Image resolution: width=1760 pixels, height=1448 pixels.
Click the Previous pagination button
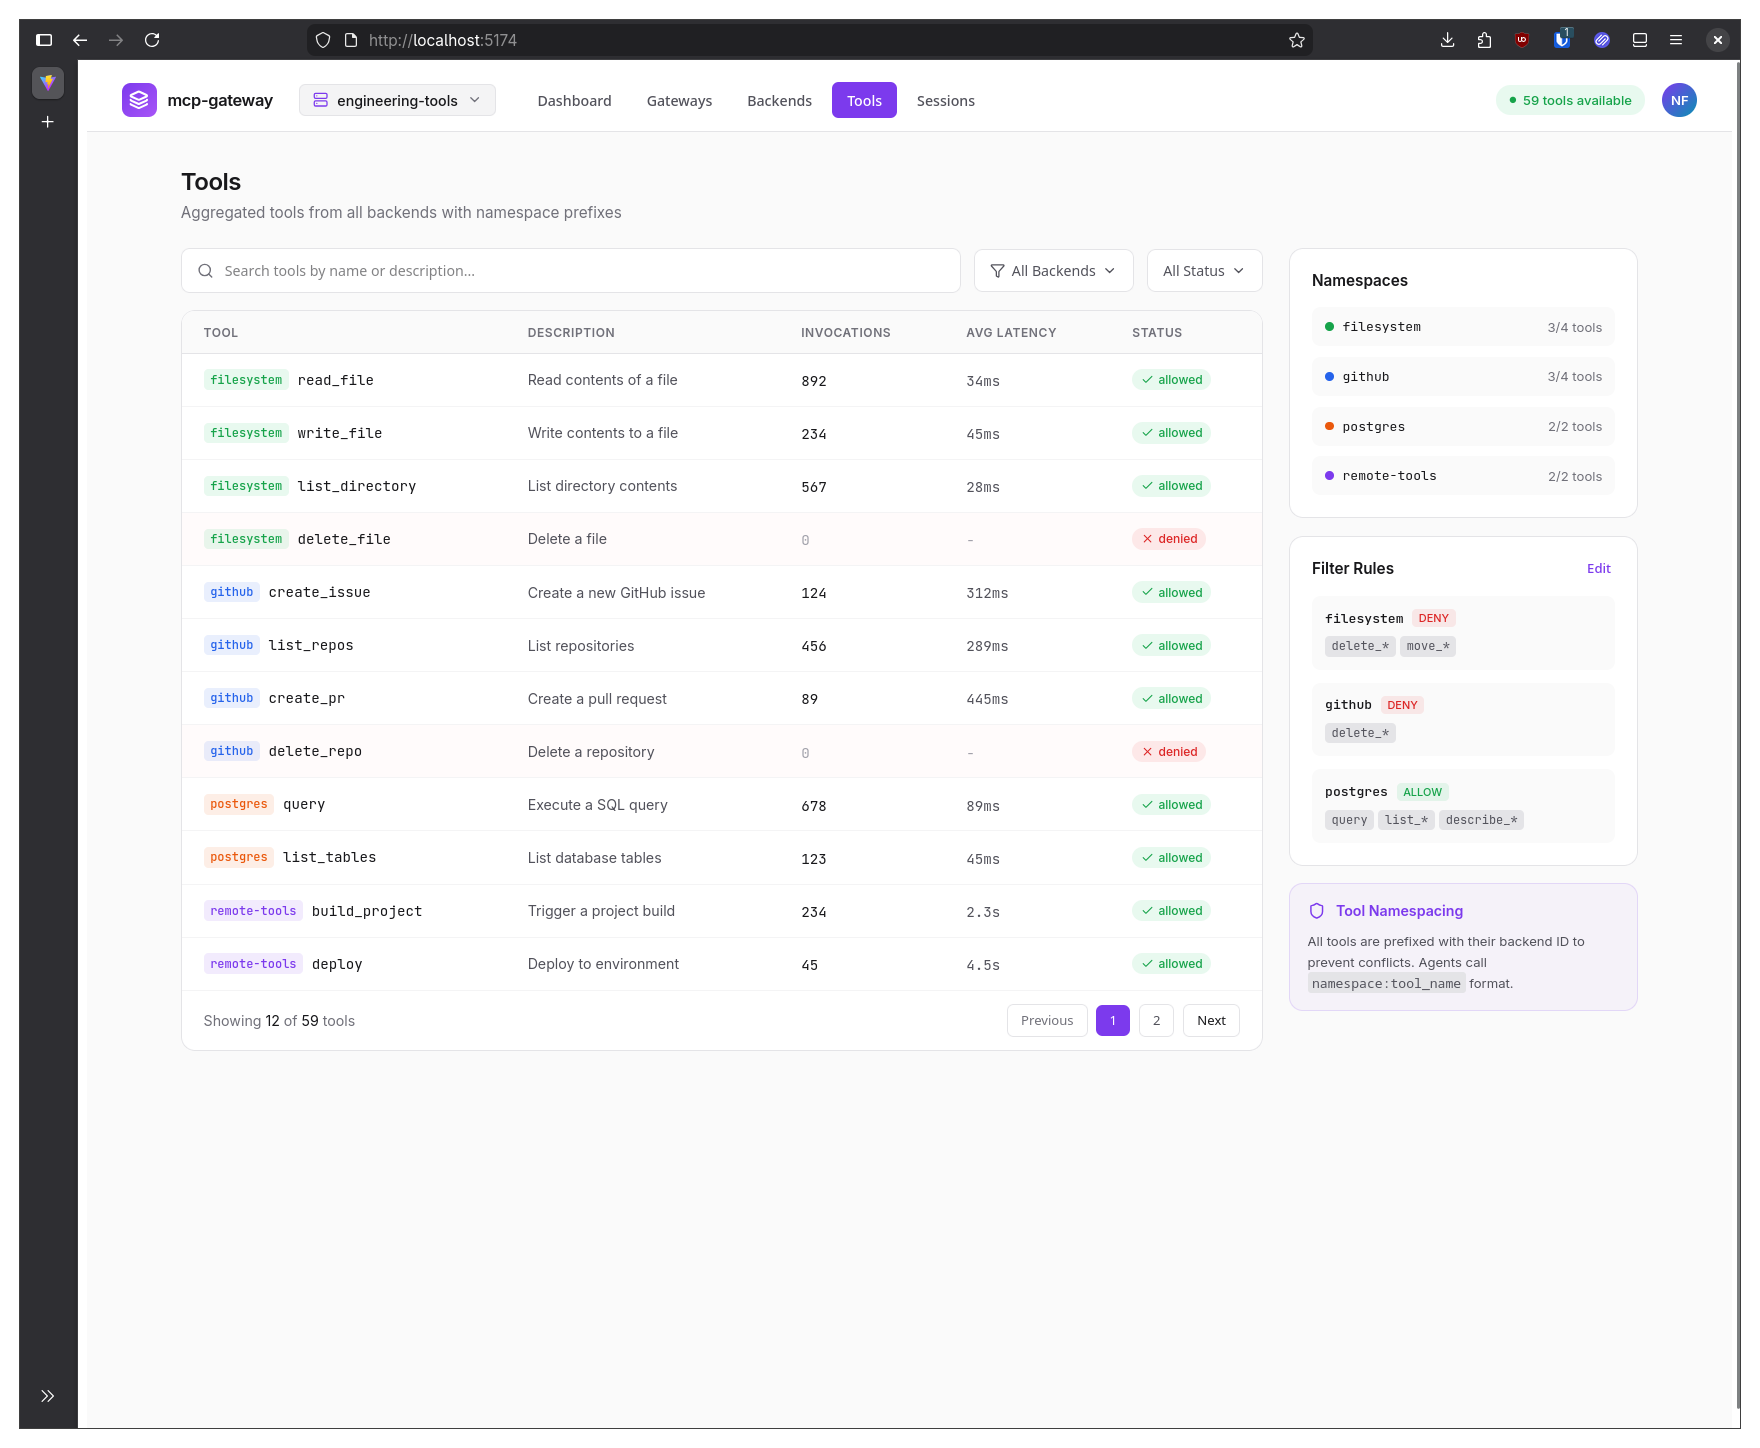1047,1021
